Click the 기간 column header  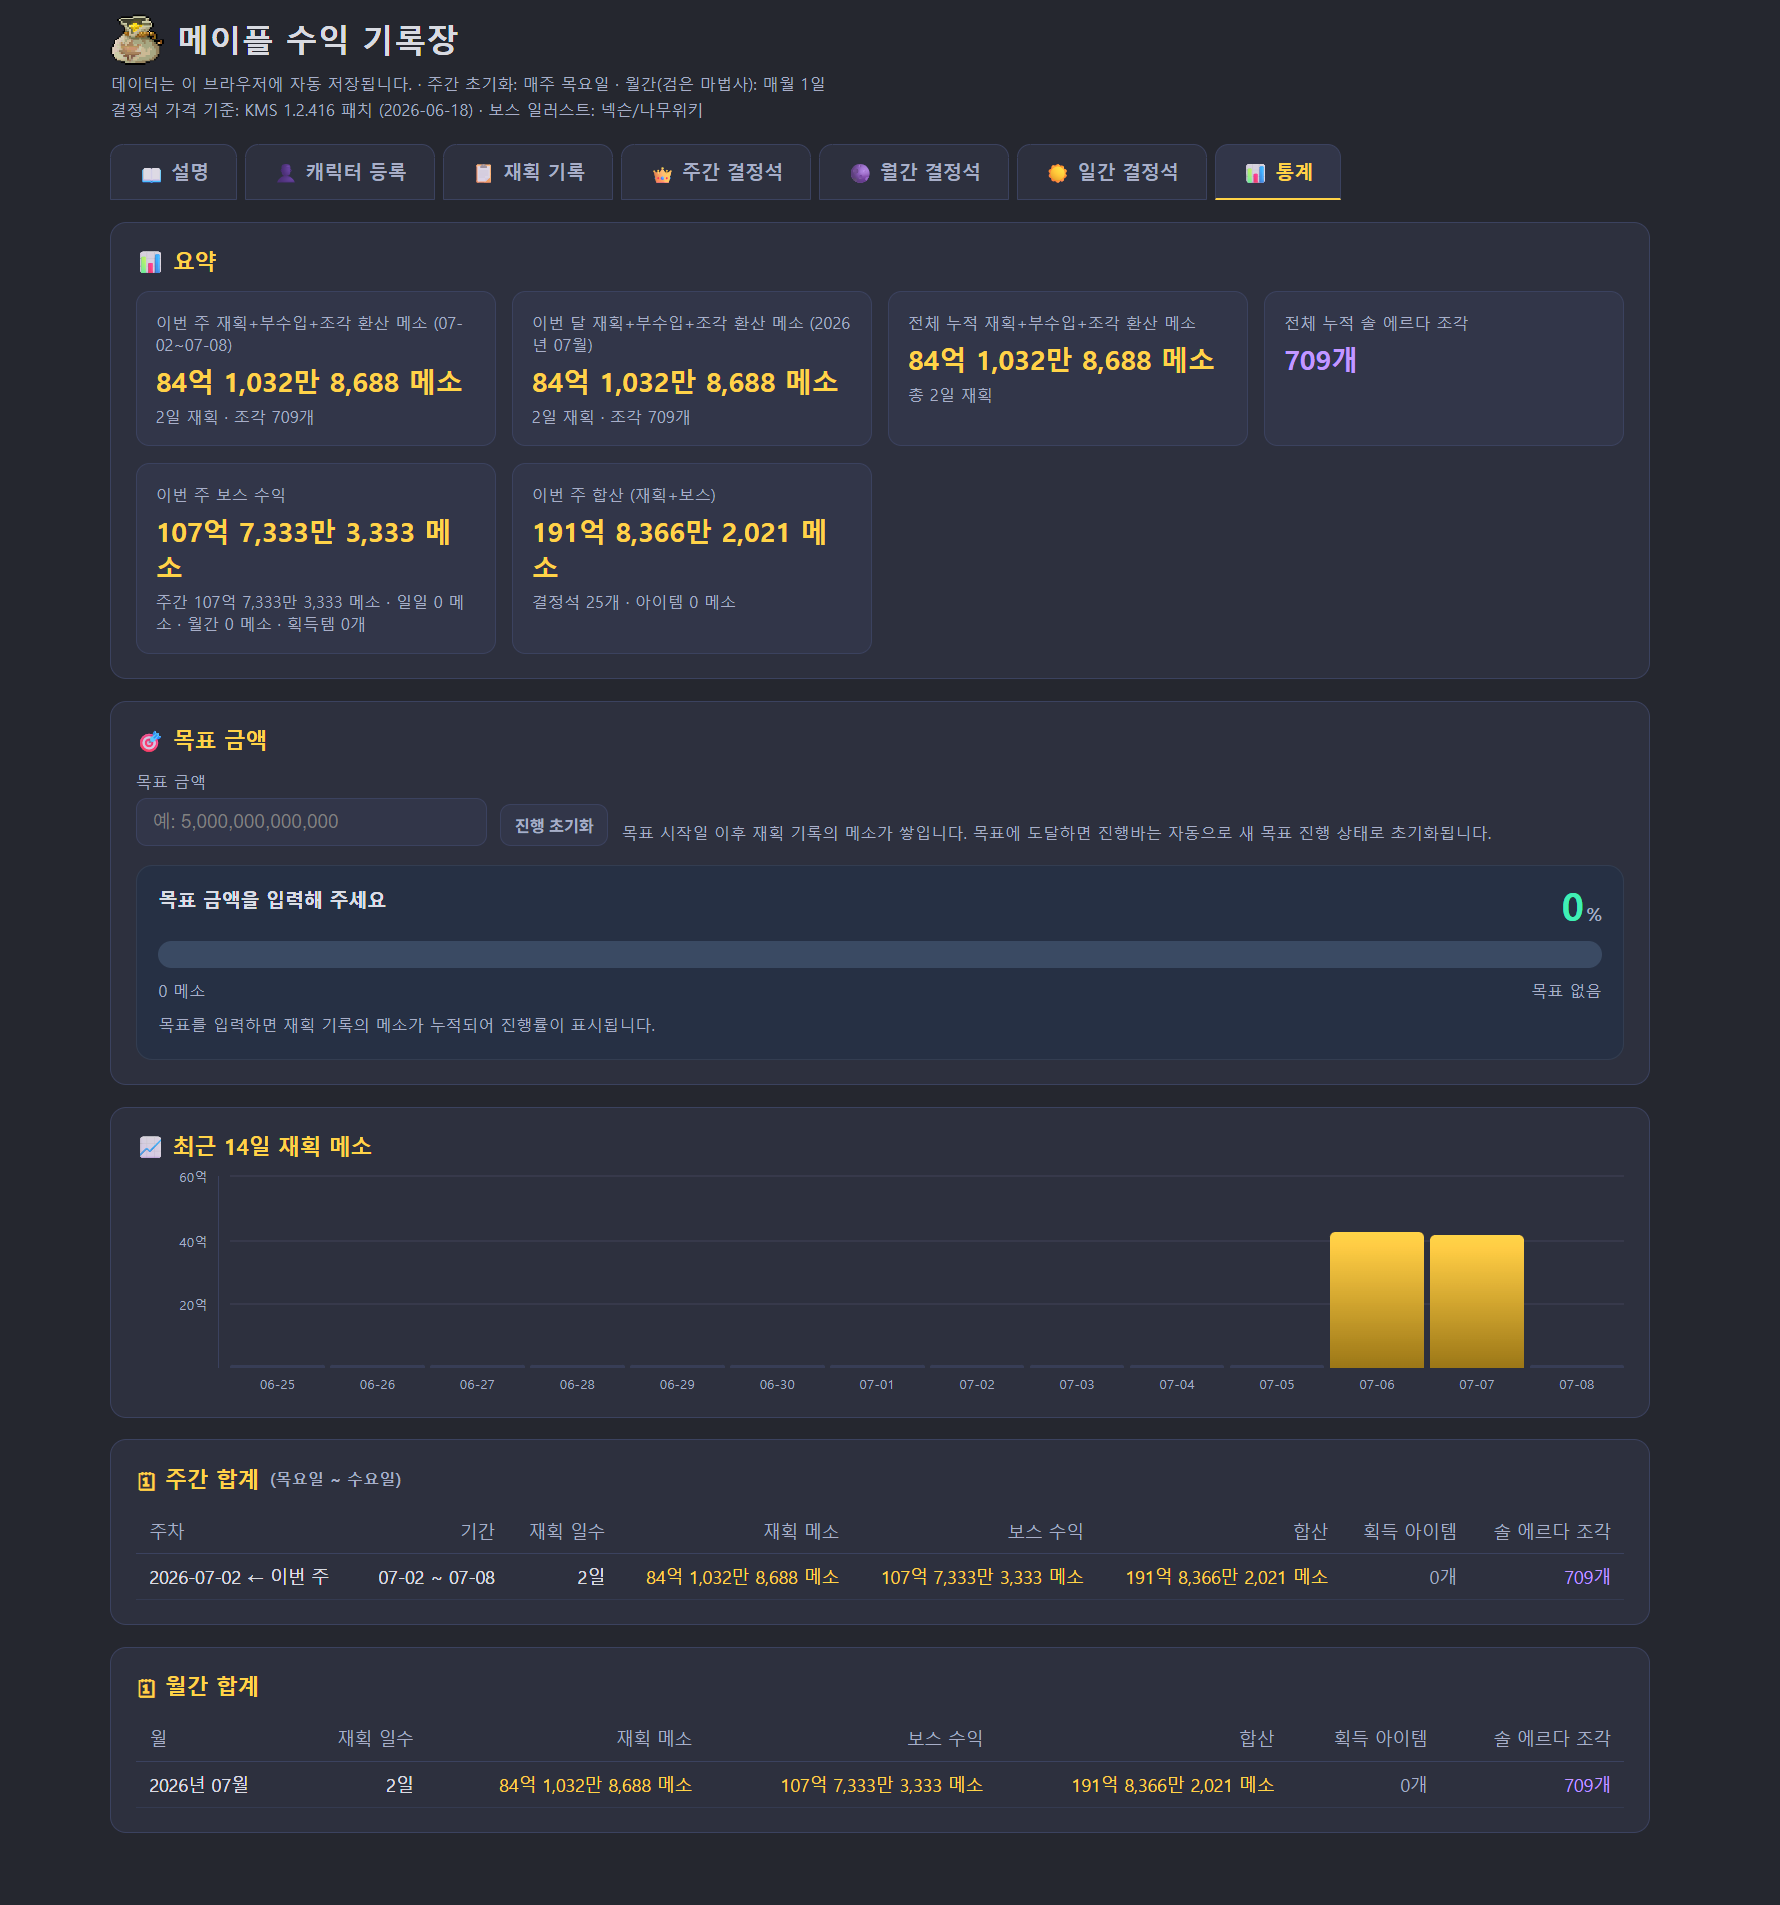click(477, 1532)
